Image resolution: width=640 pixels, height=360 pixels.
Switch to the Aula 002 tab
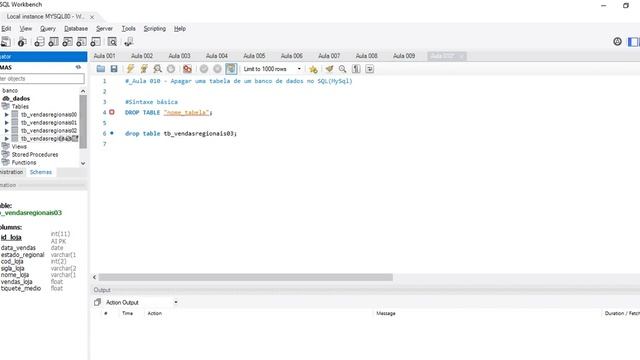click(142, 56)
